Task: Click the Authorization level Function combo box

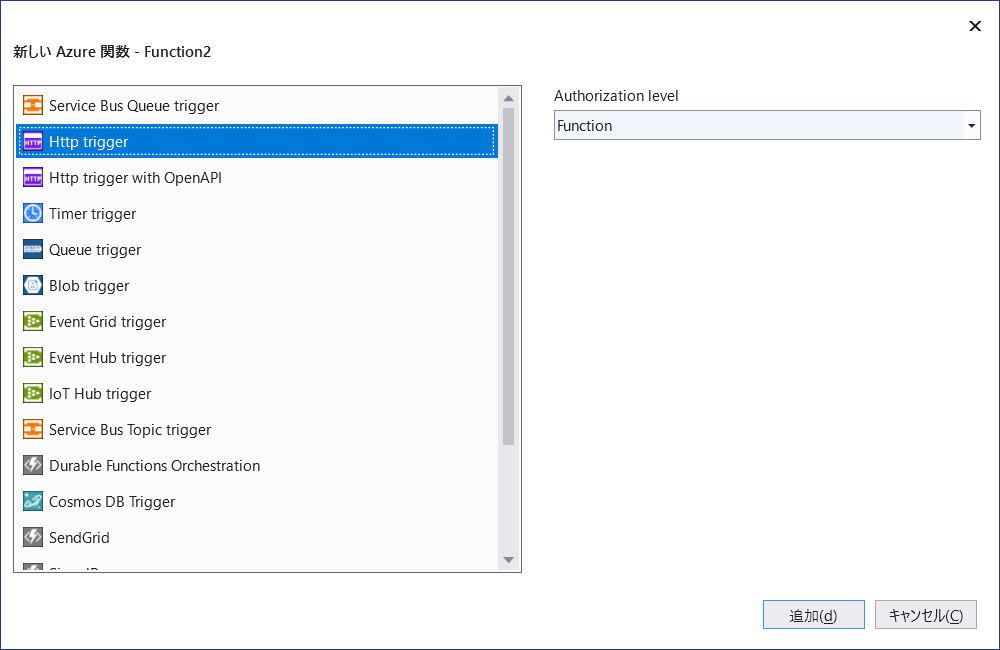Action: point(767,126)
